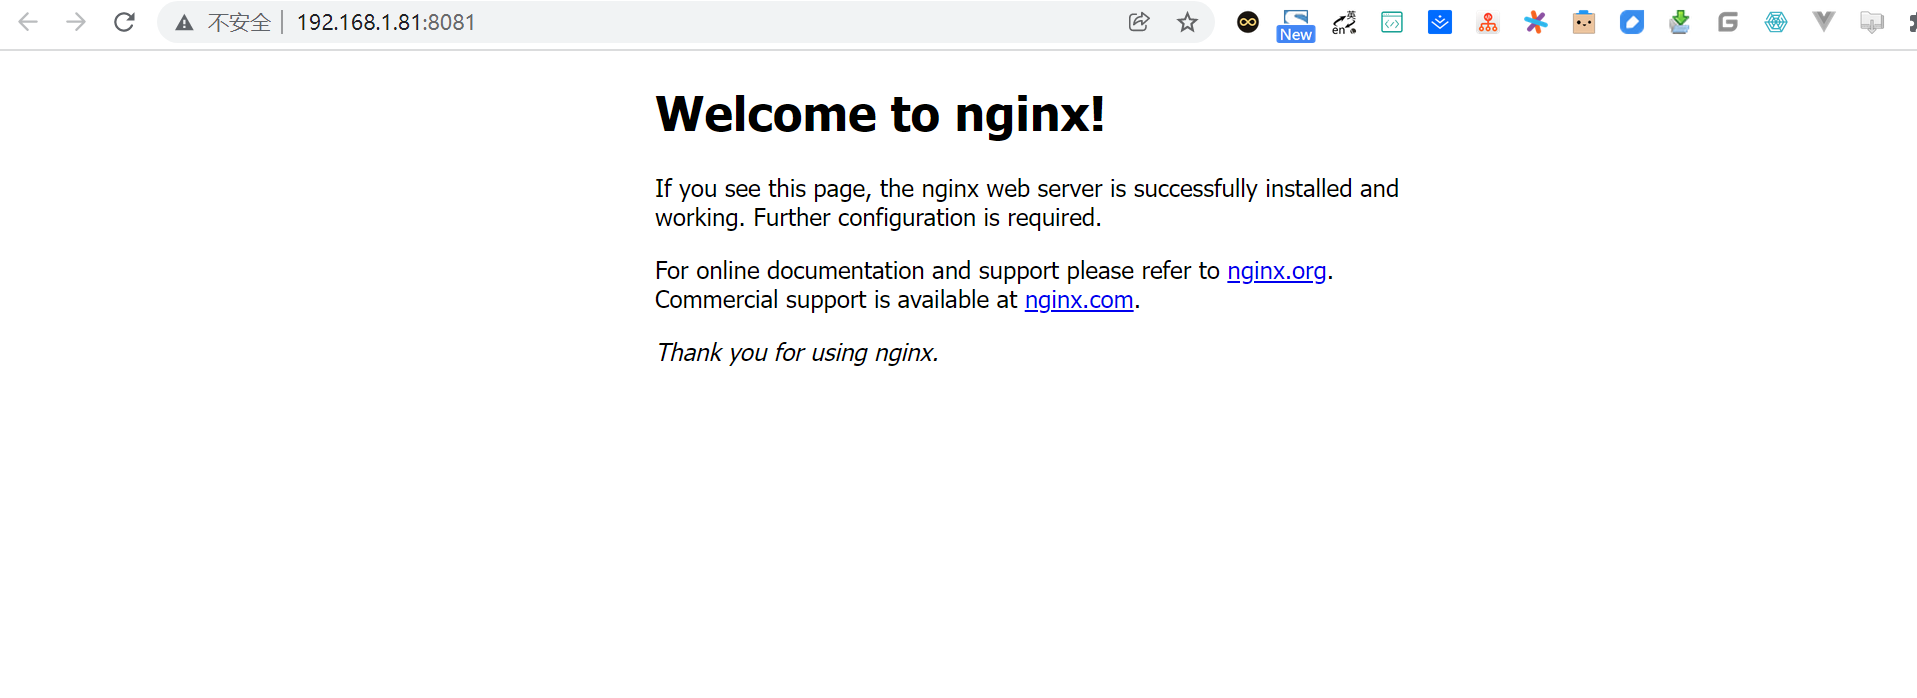The height and width of the screenshot is (698, 1917).
Task: Open the beige clipboard face extension icon
Action: [1584, 22]
